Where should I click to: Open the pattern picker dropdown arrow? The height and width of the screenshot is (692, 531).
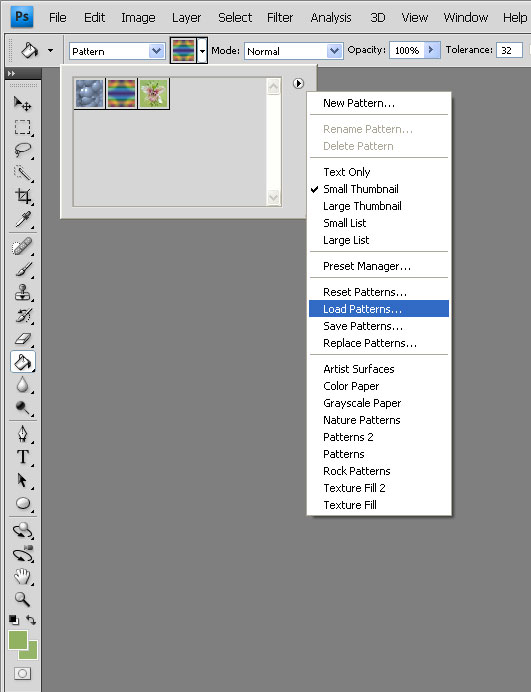(x=202, y=51)
